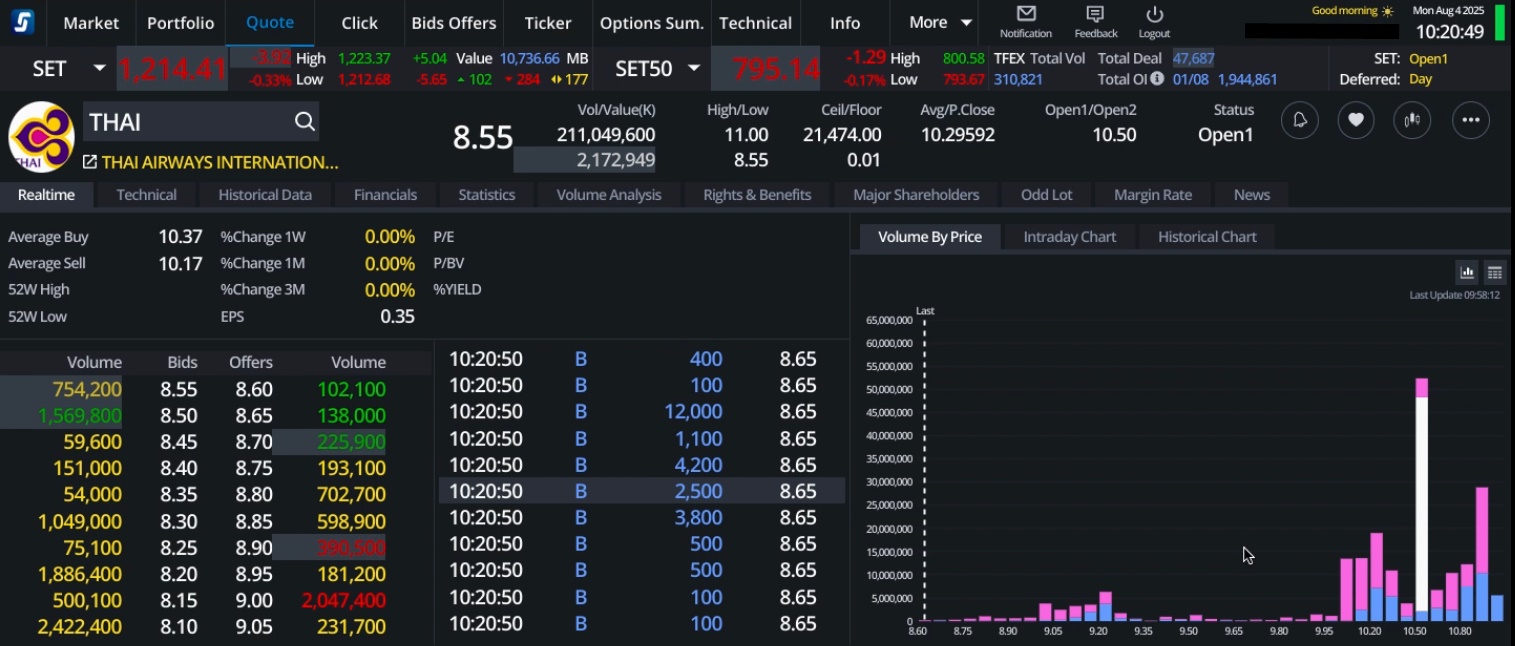Expand the More menu dropdown
Viewport: 1515px width, 646px height.
click(940, 22)
